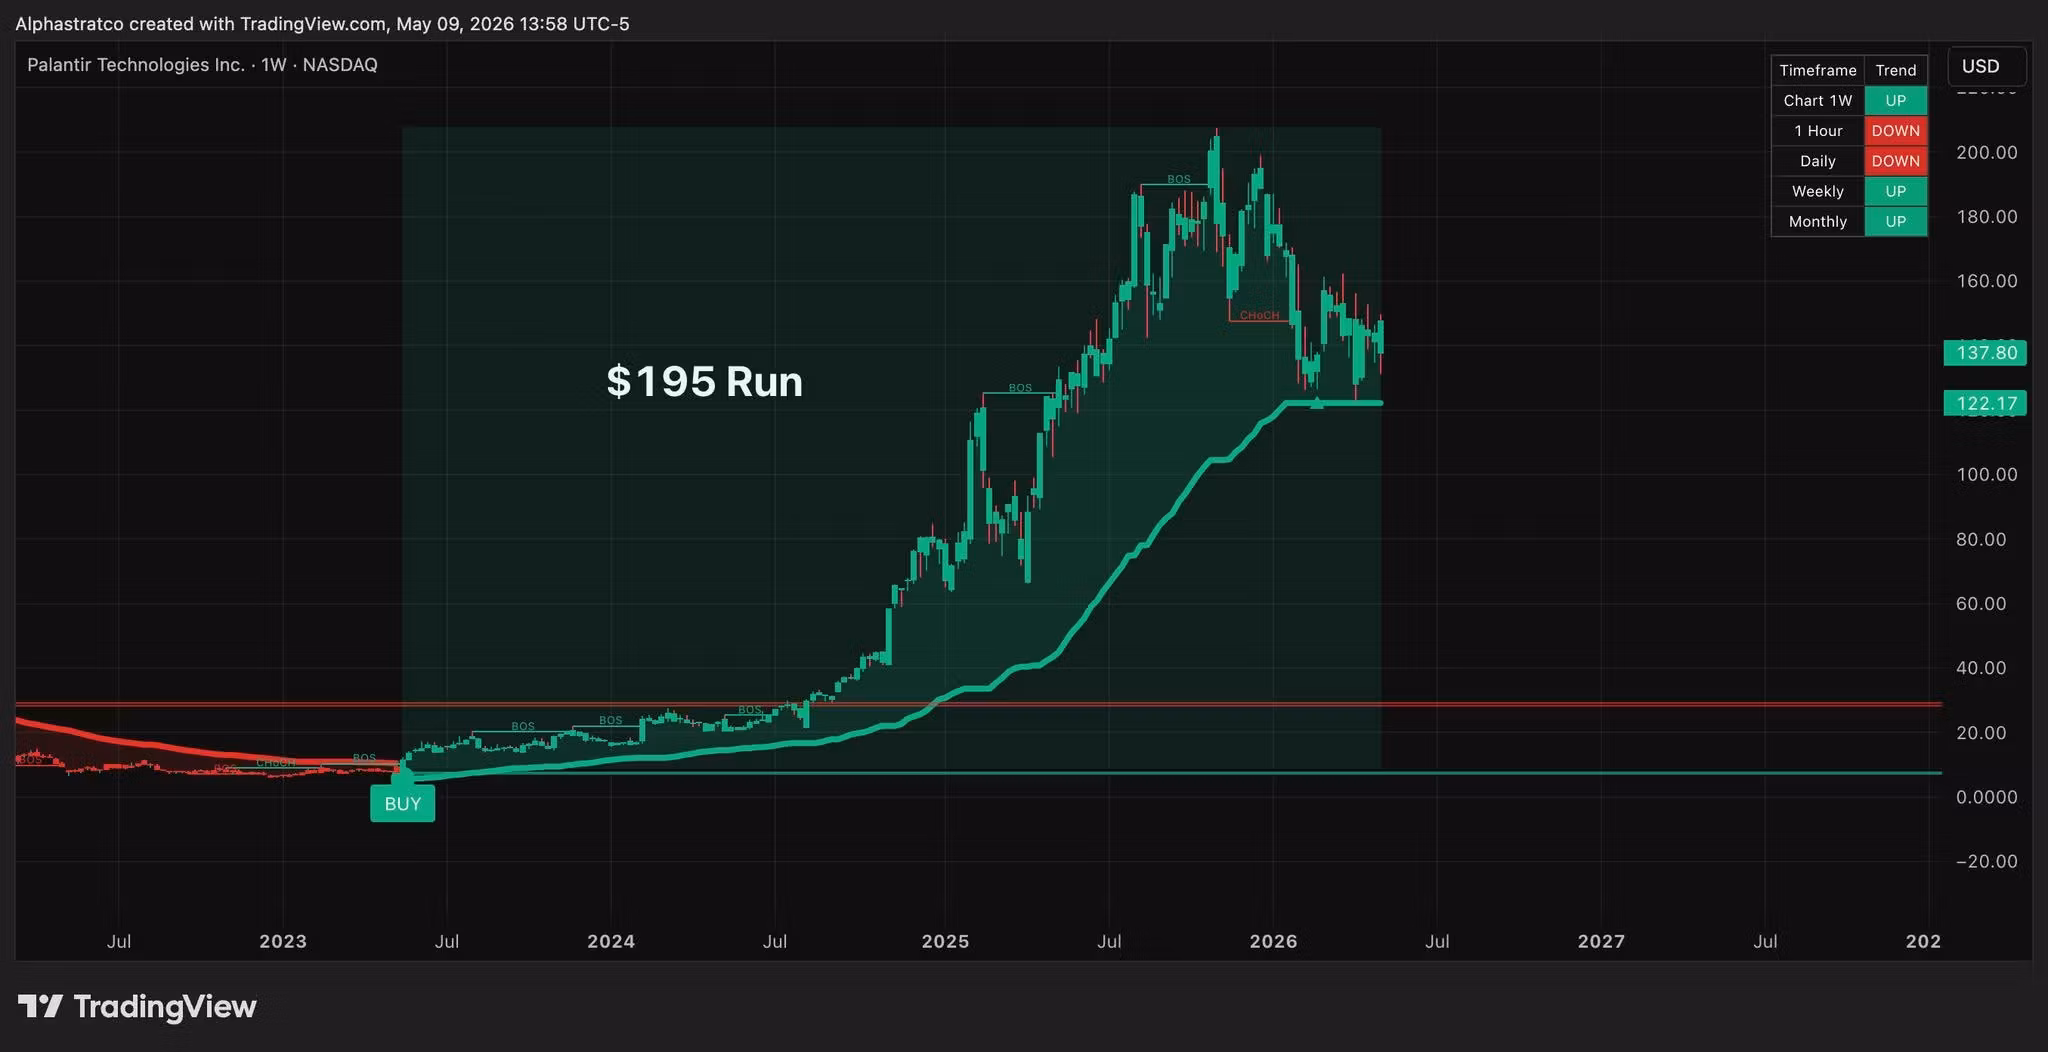Image resolution: width=2048 pixels, height=1052 pixels.
Task: Click the 100.00 price axis label
Action: [x=1987, y=474]
